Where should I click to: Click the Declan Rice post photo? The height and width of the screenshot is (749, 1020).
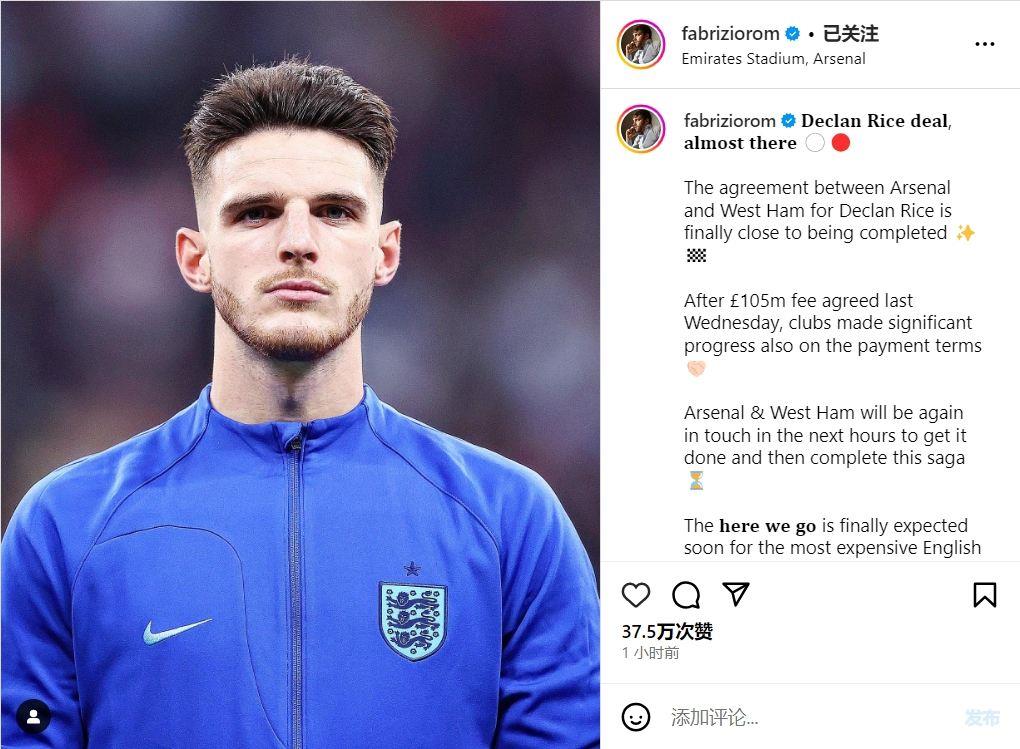(x=300, y=375)
